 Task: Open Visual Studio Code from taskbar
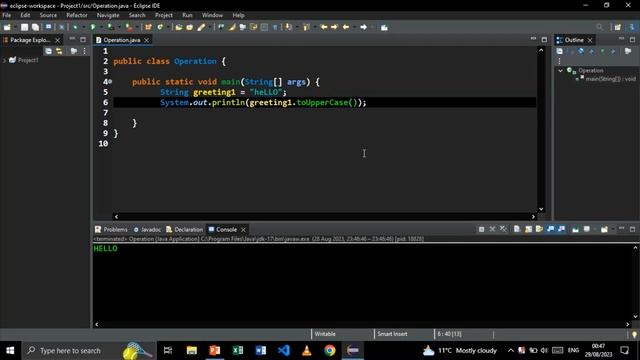(284, 351)
